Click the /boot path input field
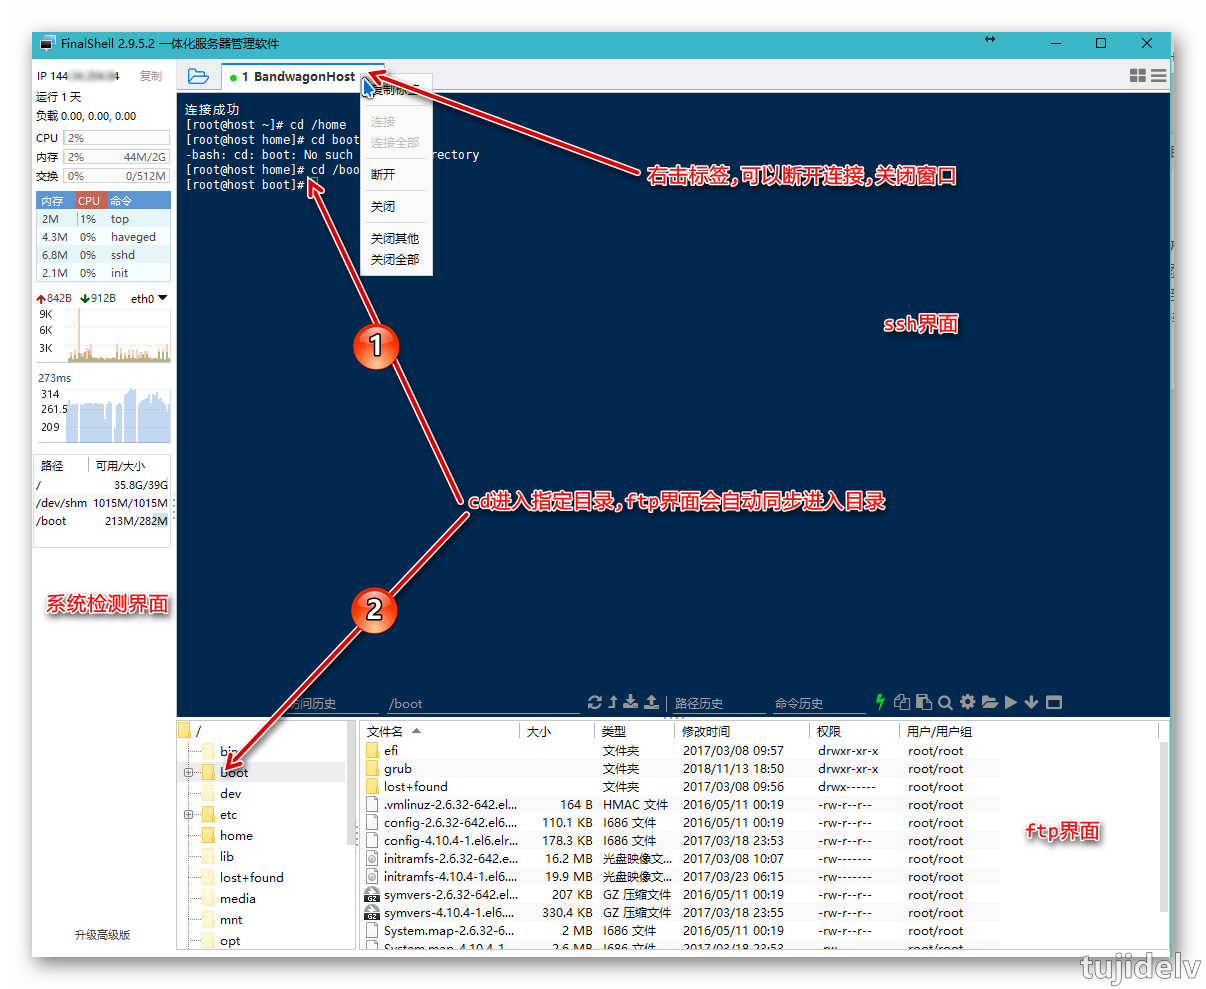This screenshot has width=1206, height=989. [x=480, y=703]
